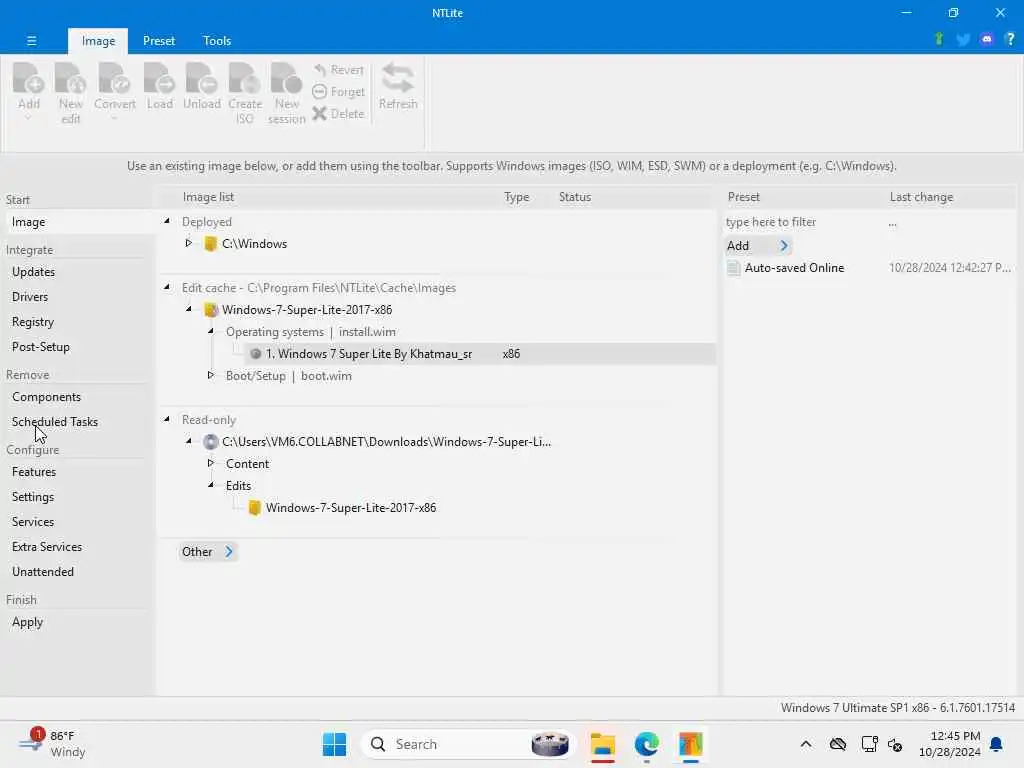Click the Add image toolbar icon
Image resolution: width=1024 pixels, height=768 pixels.
(x=29, y=88)
